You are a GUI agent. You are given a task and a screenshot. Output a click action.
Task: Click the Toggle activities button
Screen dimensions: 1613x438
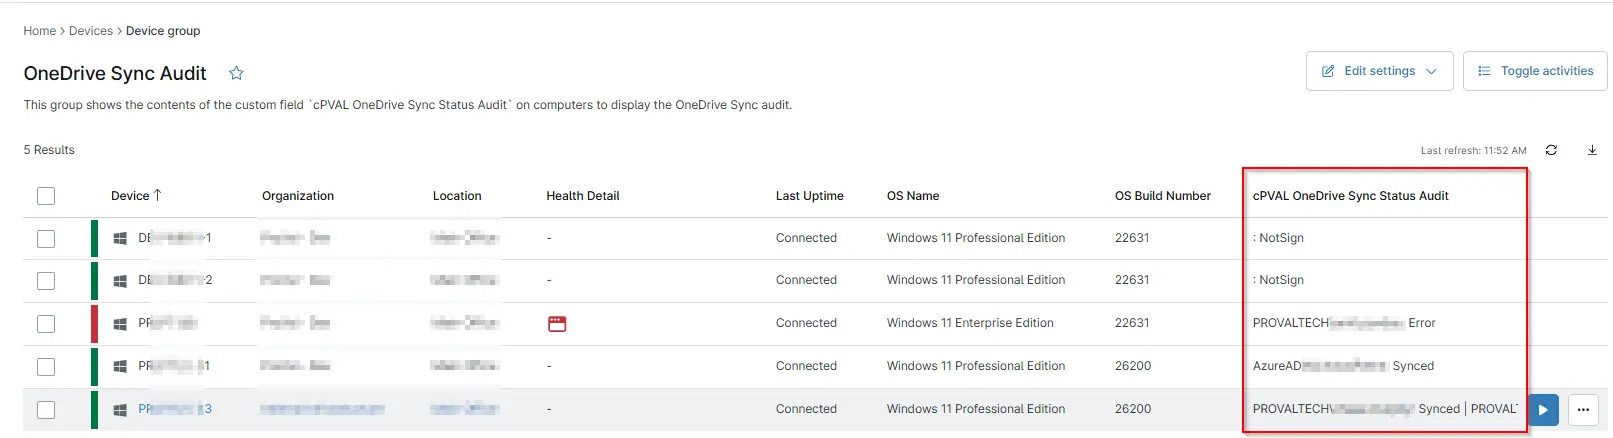click(x=1535, y=71)
